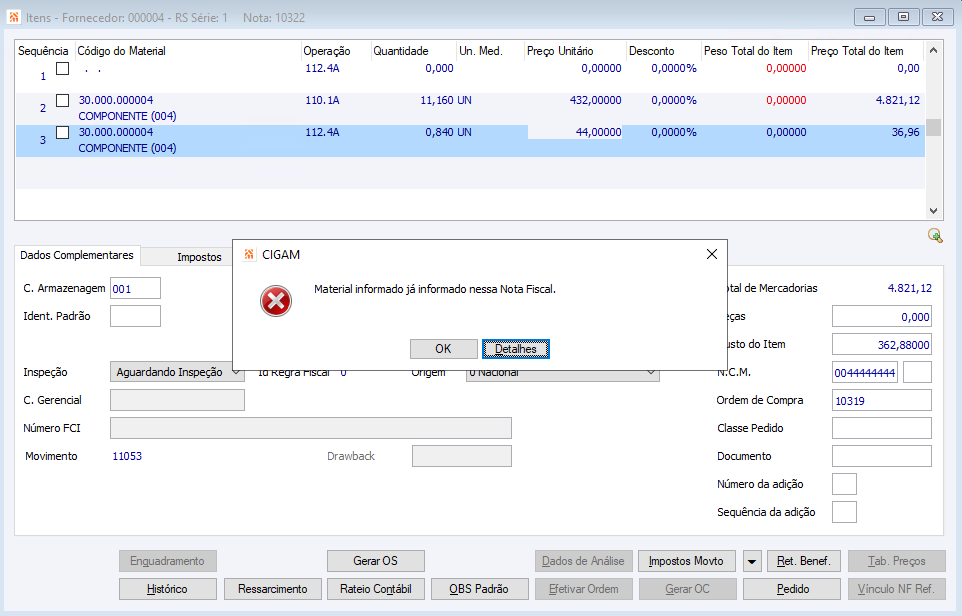Viewport: 962px width, 616px height.
Task: Tick the checkbox for sequence 2 row
Action: 63,101
